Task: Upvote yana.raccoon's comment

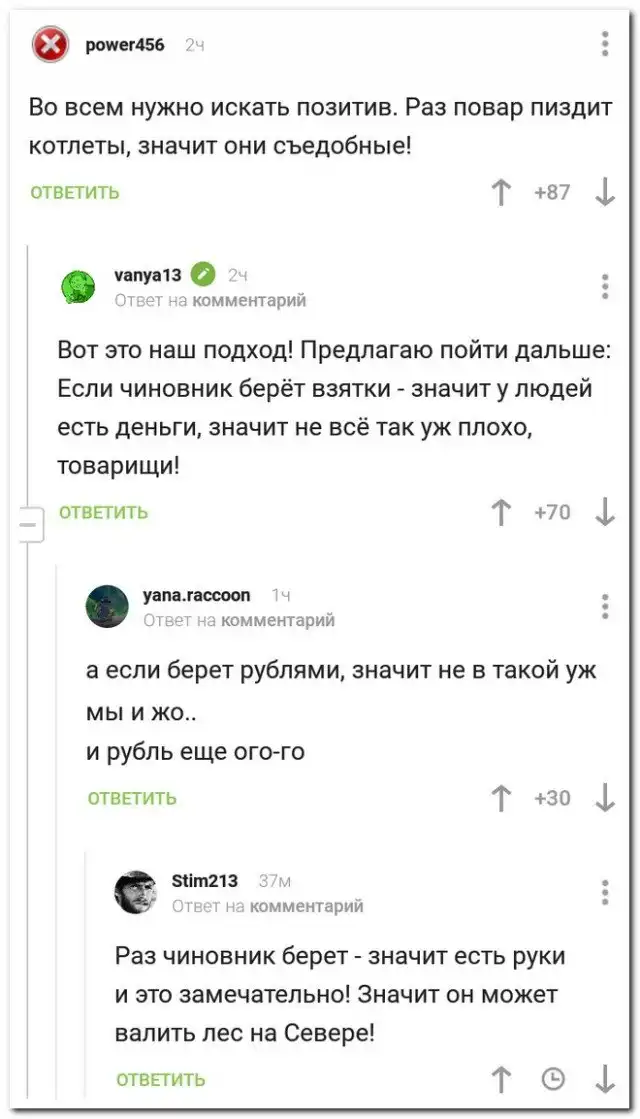Action: coord(501,797)
